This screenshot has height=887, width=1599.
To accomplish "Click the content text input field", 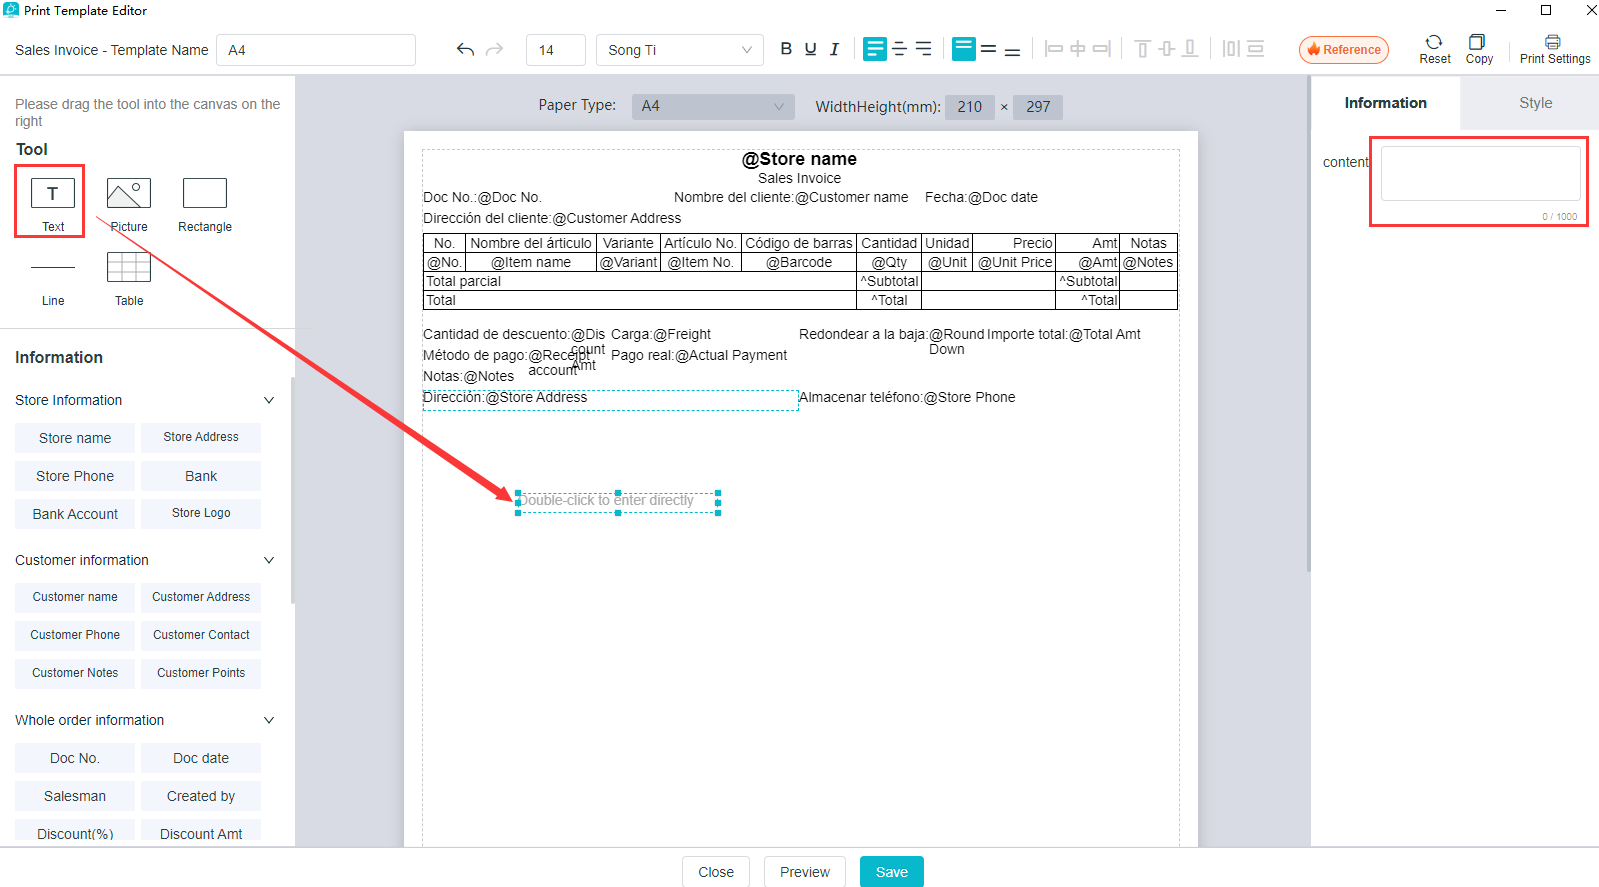I will (x=1480, y=174).
